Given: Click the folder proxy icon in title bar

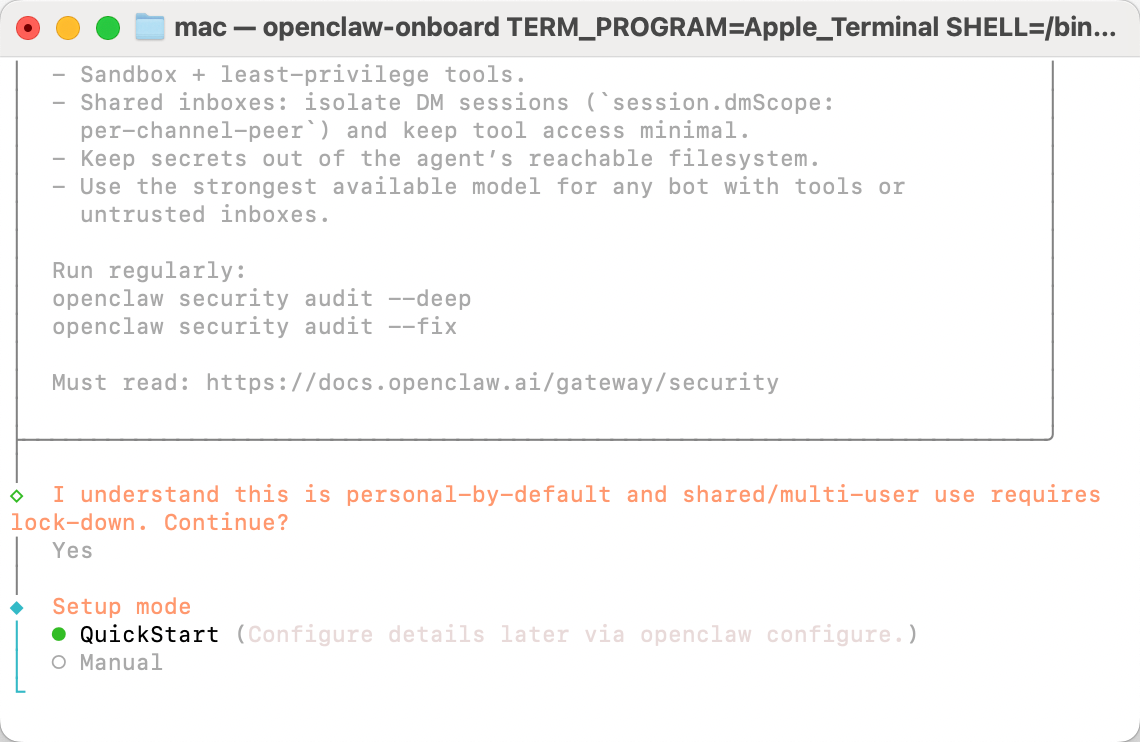Looking at the screenshot, I should [150, 27].
